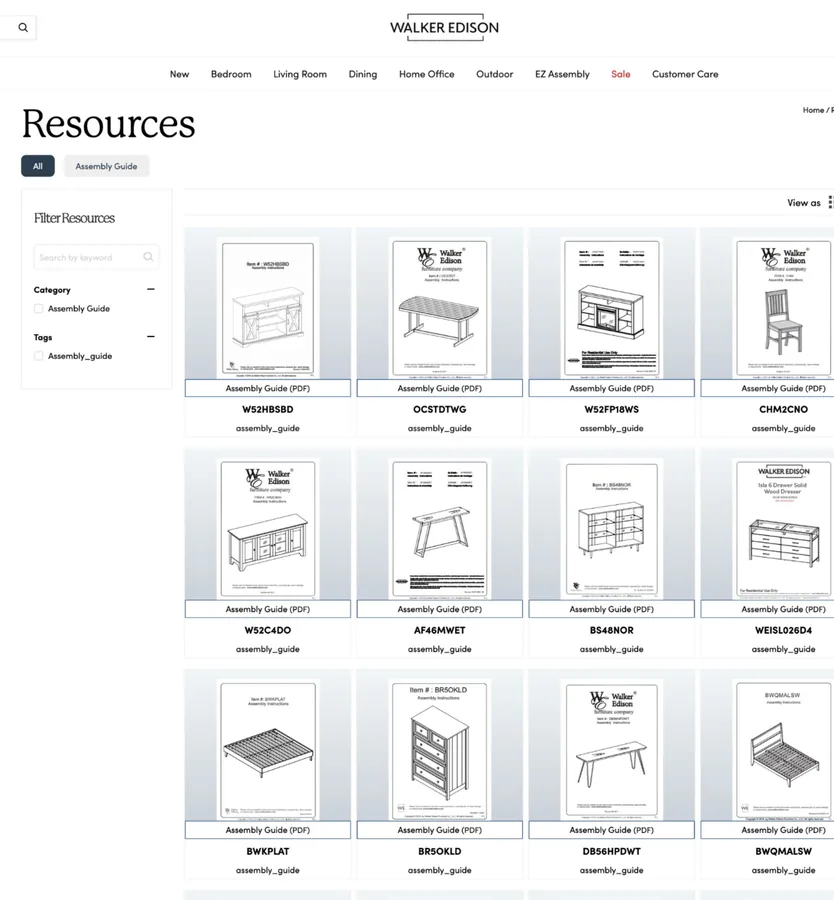Screen dimensions: 834x900
Task: Open the EZ Assembly menu
Action: point(562,74)
